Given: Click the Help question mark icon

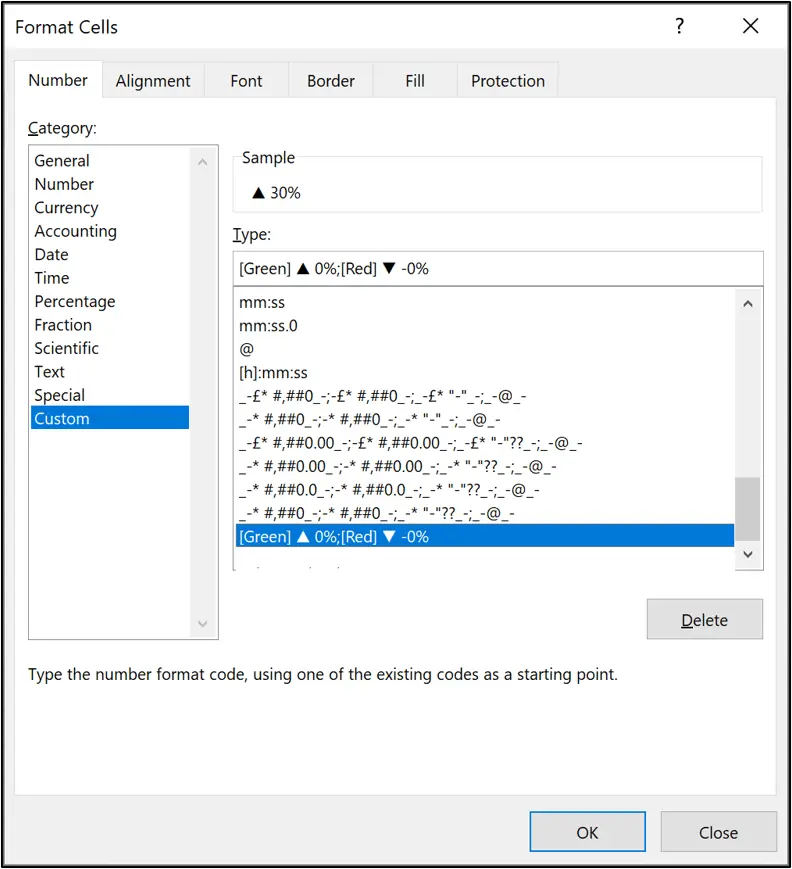Looking at the screenshot, I should pos(679,27).
